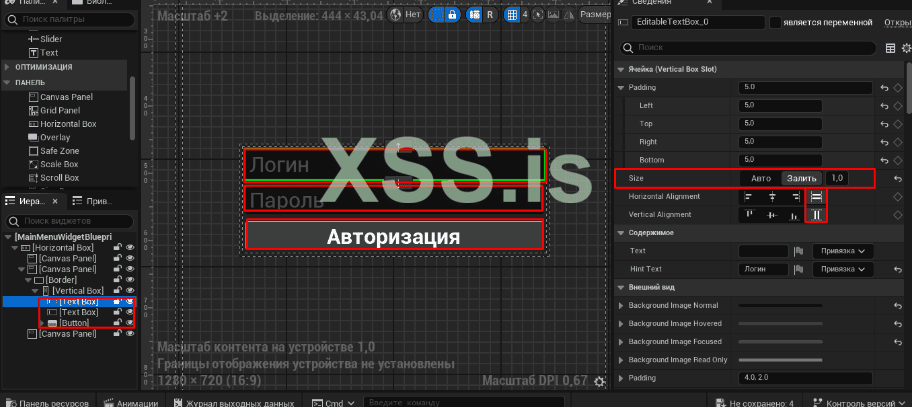The width and height of the screenshot is (912, 407).
Task: Collapse the Padding property group
Action: pos(620,88)
